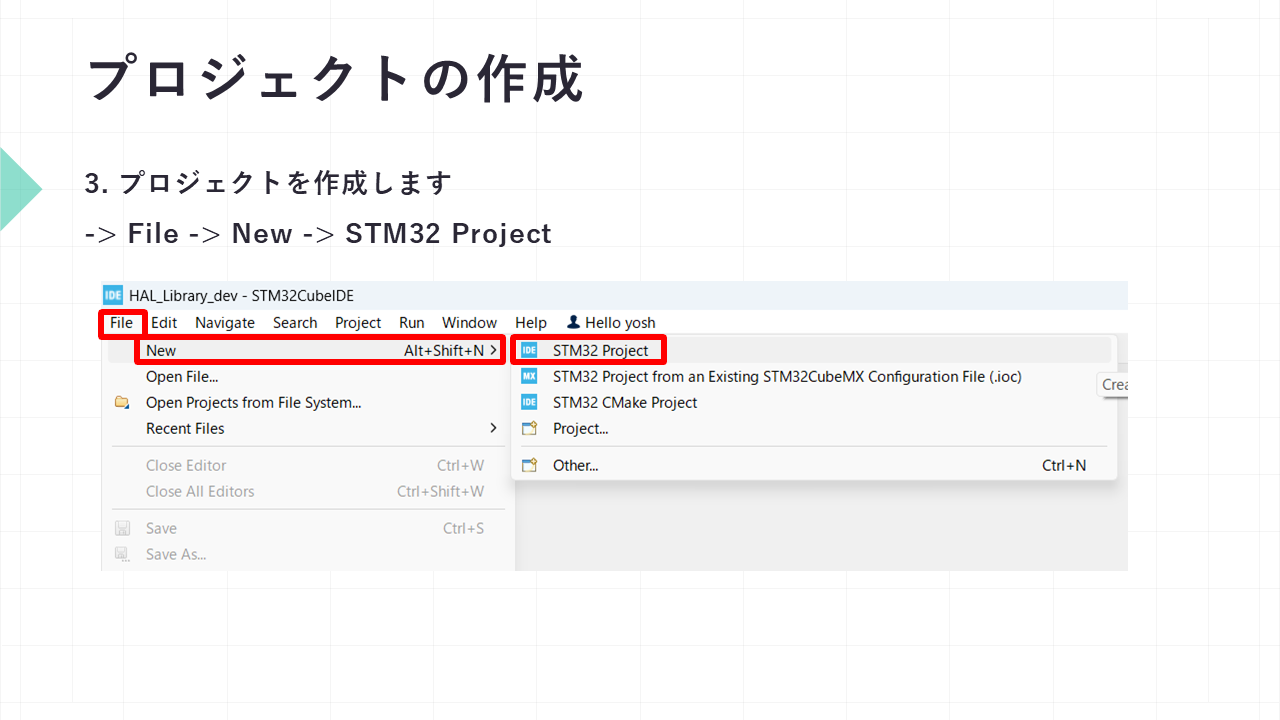The height and width of the screenshot is (720, 1280).
Task: Open the Help menu
Action: pyautogui.click(x=531, y=323)
